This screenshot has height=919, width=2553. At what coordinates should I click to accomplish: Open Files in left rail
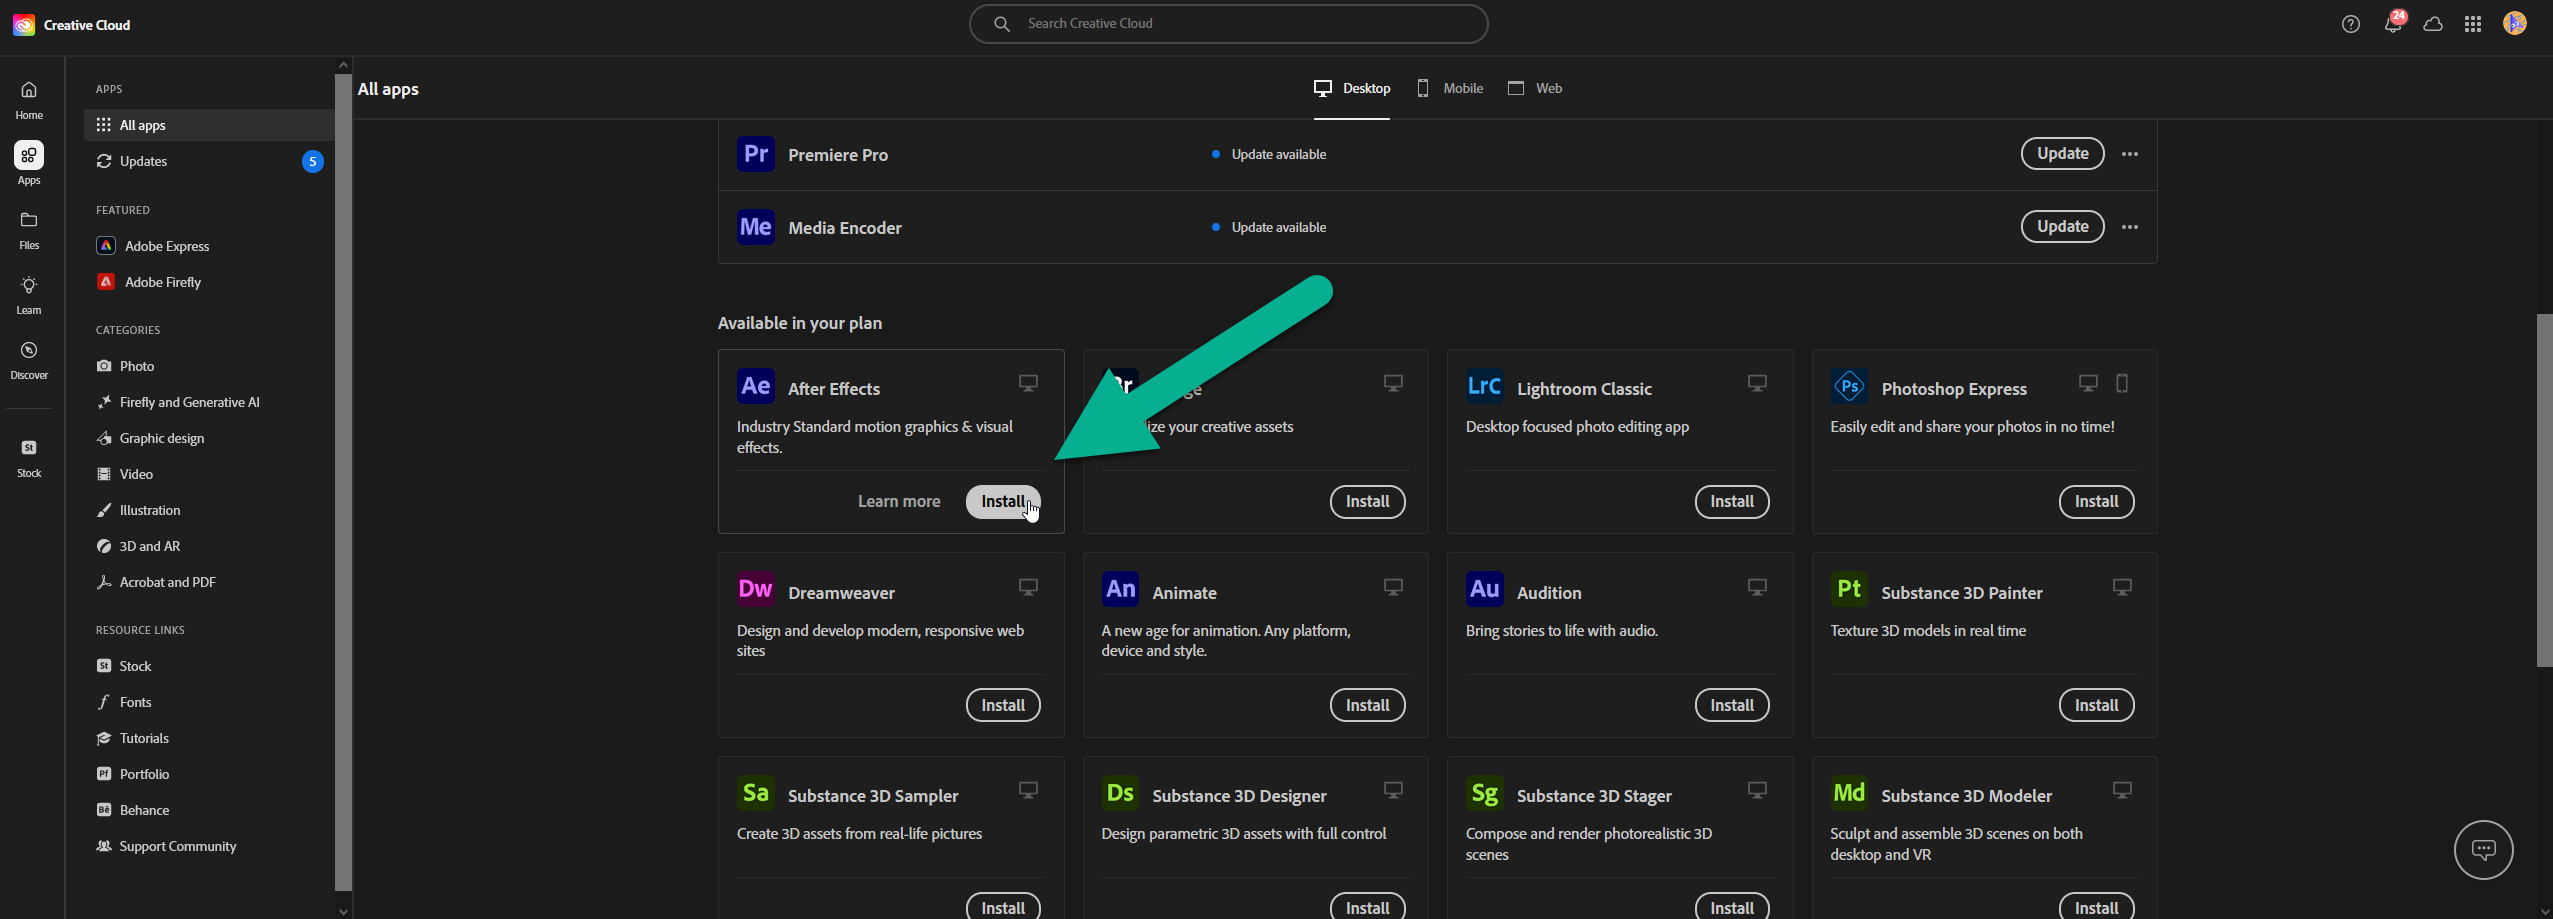tap(29, 230)
